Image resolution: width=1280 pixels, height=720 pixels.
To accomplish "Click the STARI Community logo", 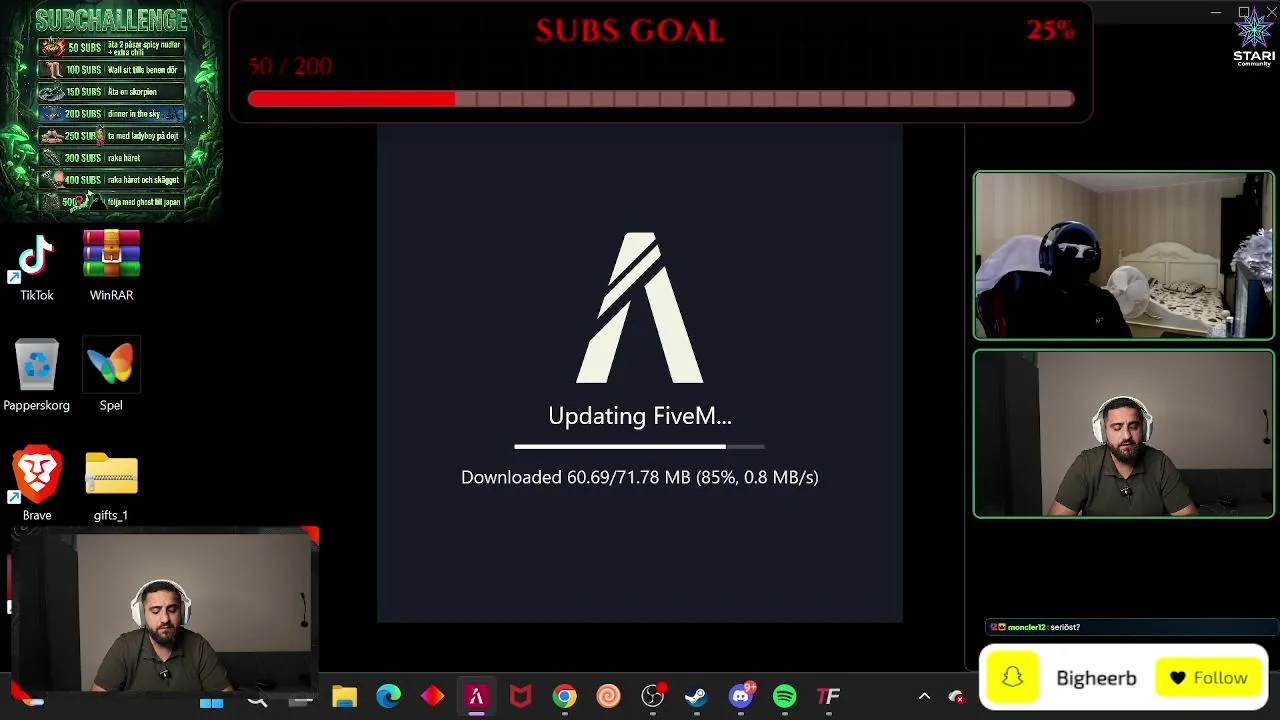I will tap(1254, 38).
